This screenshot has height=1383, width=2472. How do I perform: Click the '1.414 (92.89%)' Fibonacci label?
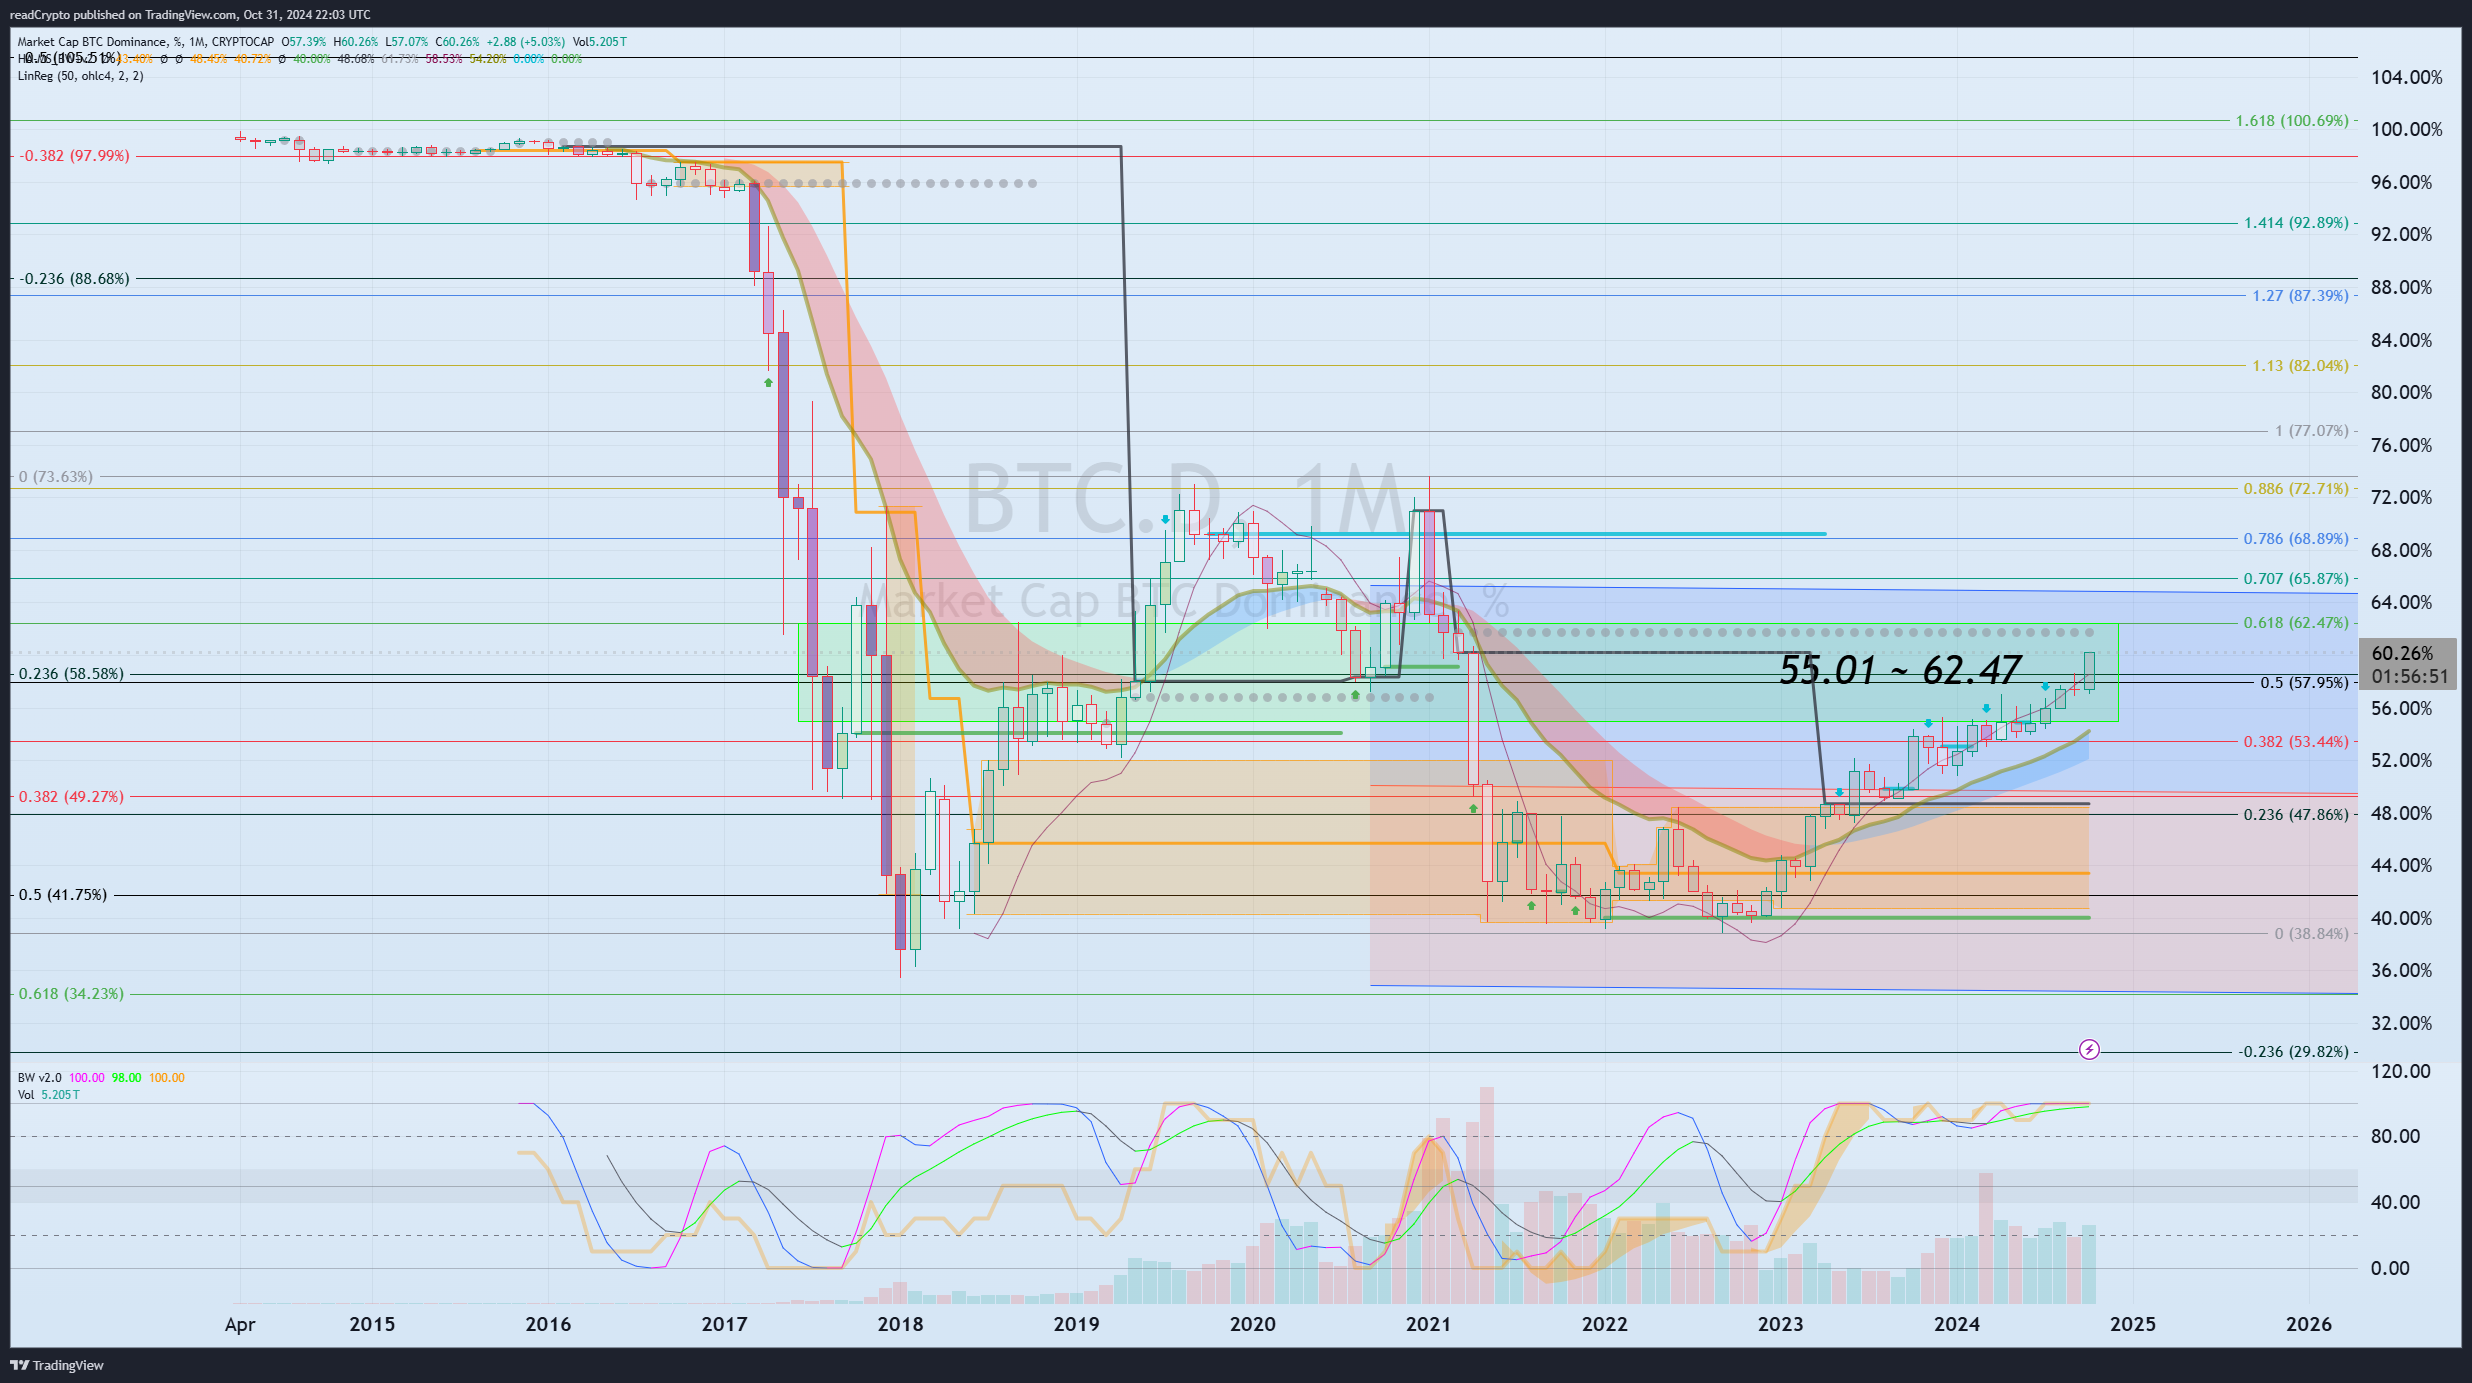[x=2296, y=223]
